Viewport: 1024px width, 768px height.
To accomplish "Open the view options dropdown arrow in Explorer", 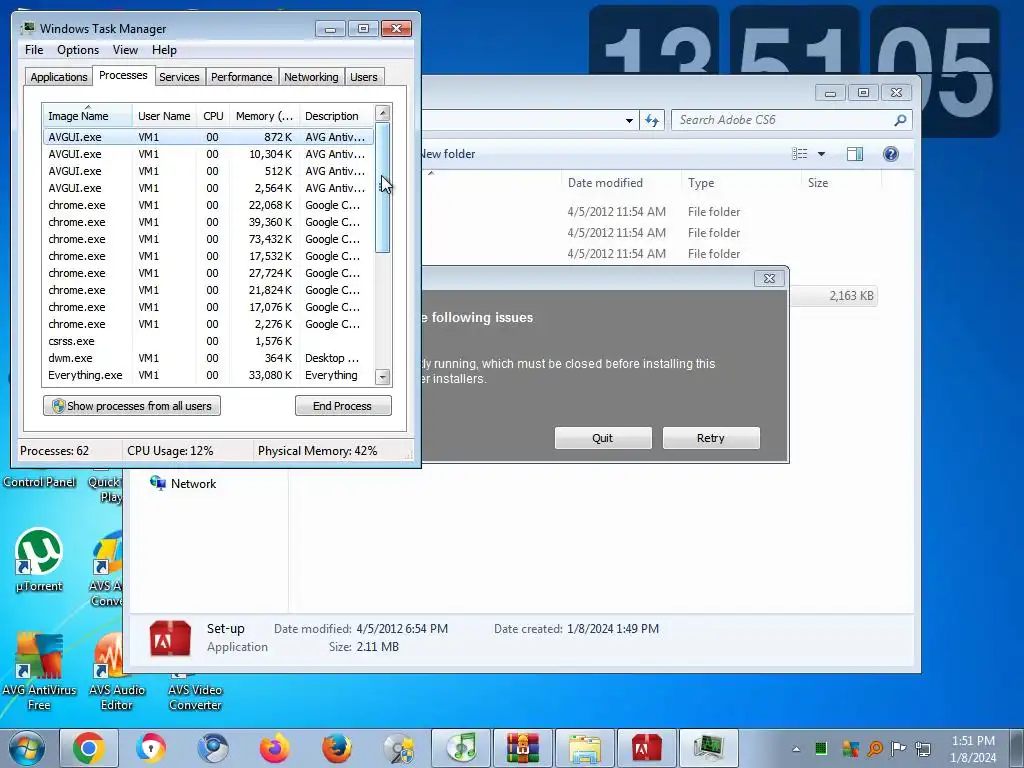I will point(822,154).
